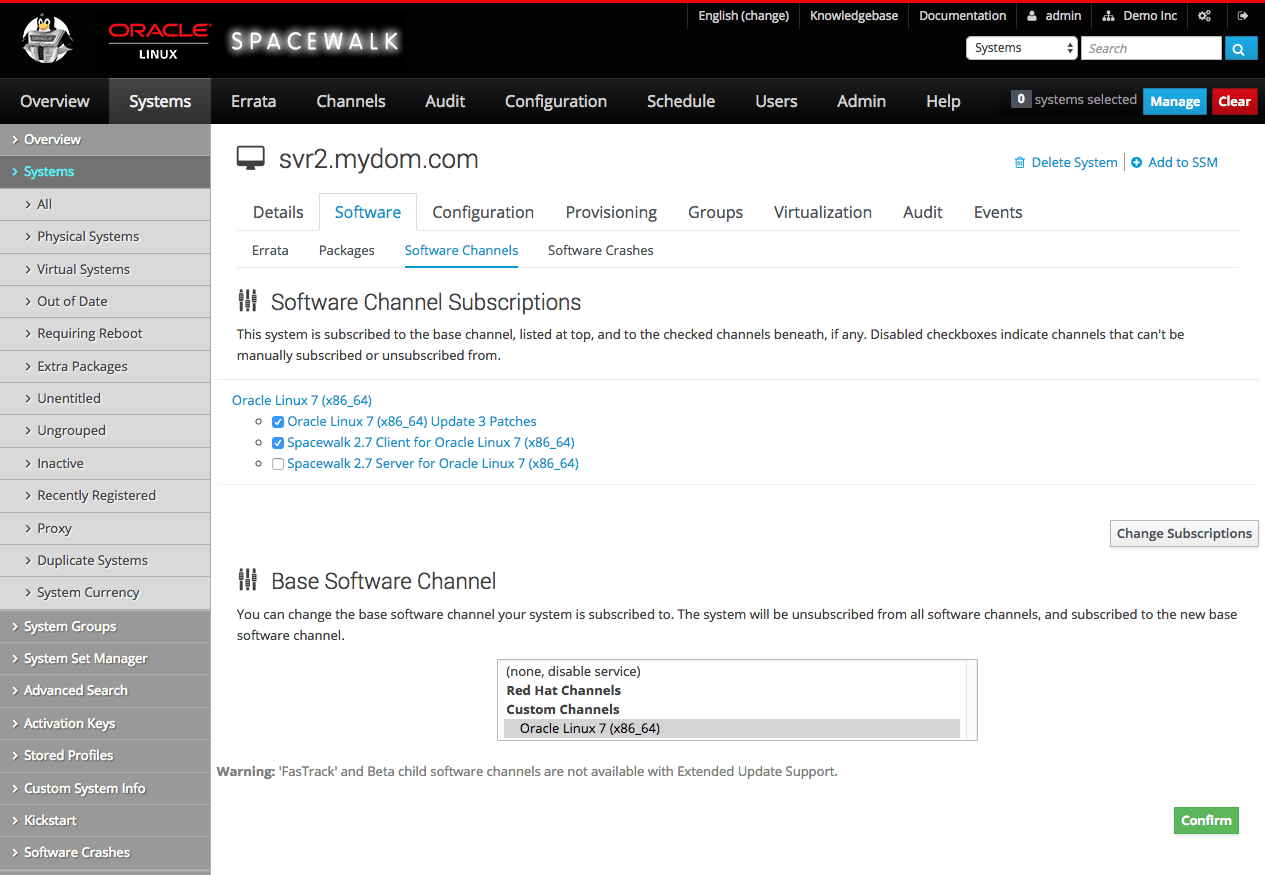Click the red Clear button
Screen dimensions: 1265x875
[x=1234, y=101]
